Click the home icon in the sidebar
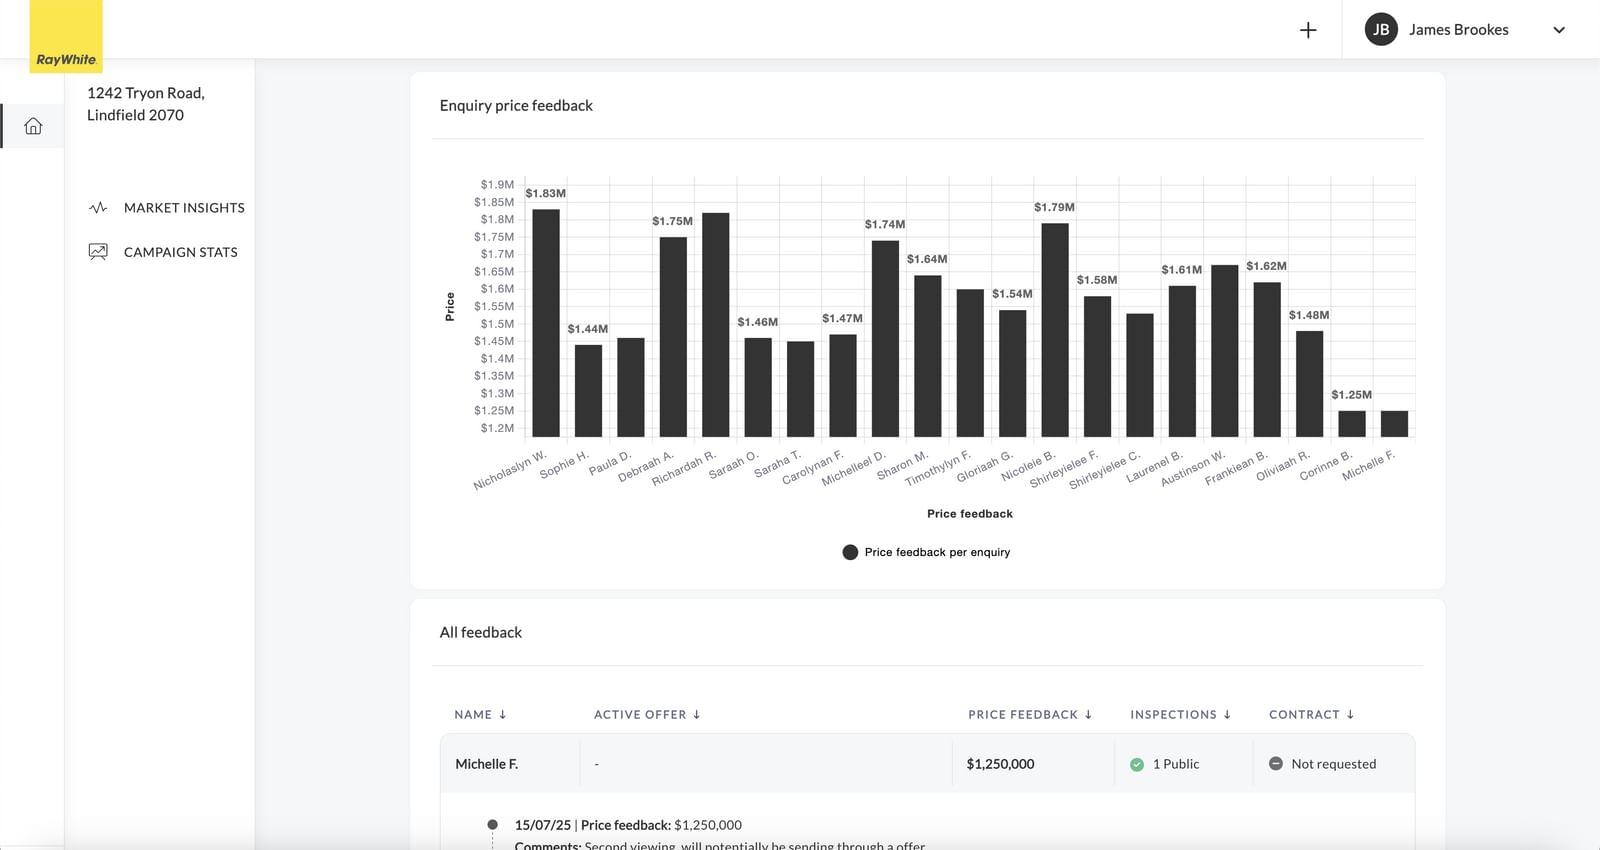Image resolution: width=1600 pixels, height=850 pixels. [33, 126]
